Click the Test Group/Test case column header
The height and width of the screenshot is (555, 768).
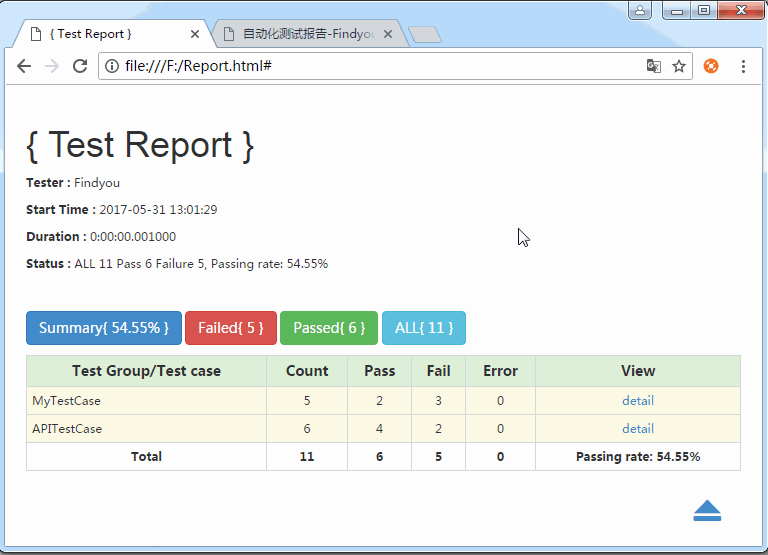(146, 371)
